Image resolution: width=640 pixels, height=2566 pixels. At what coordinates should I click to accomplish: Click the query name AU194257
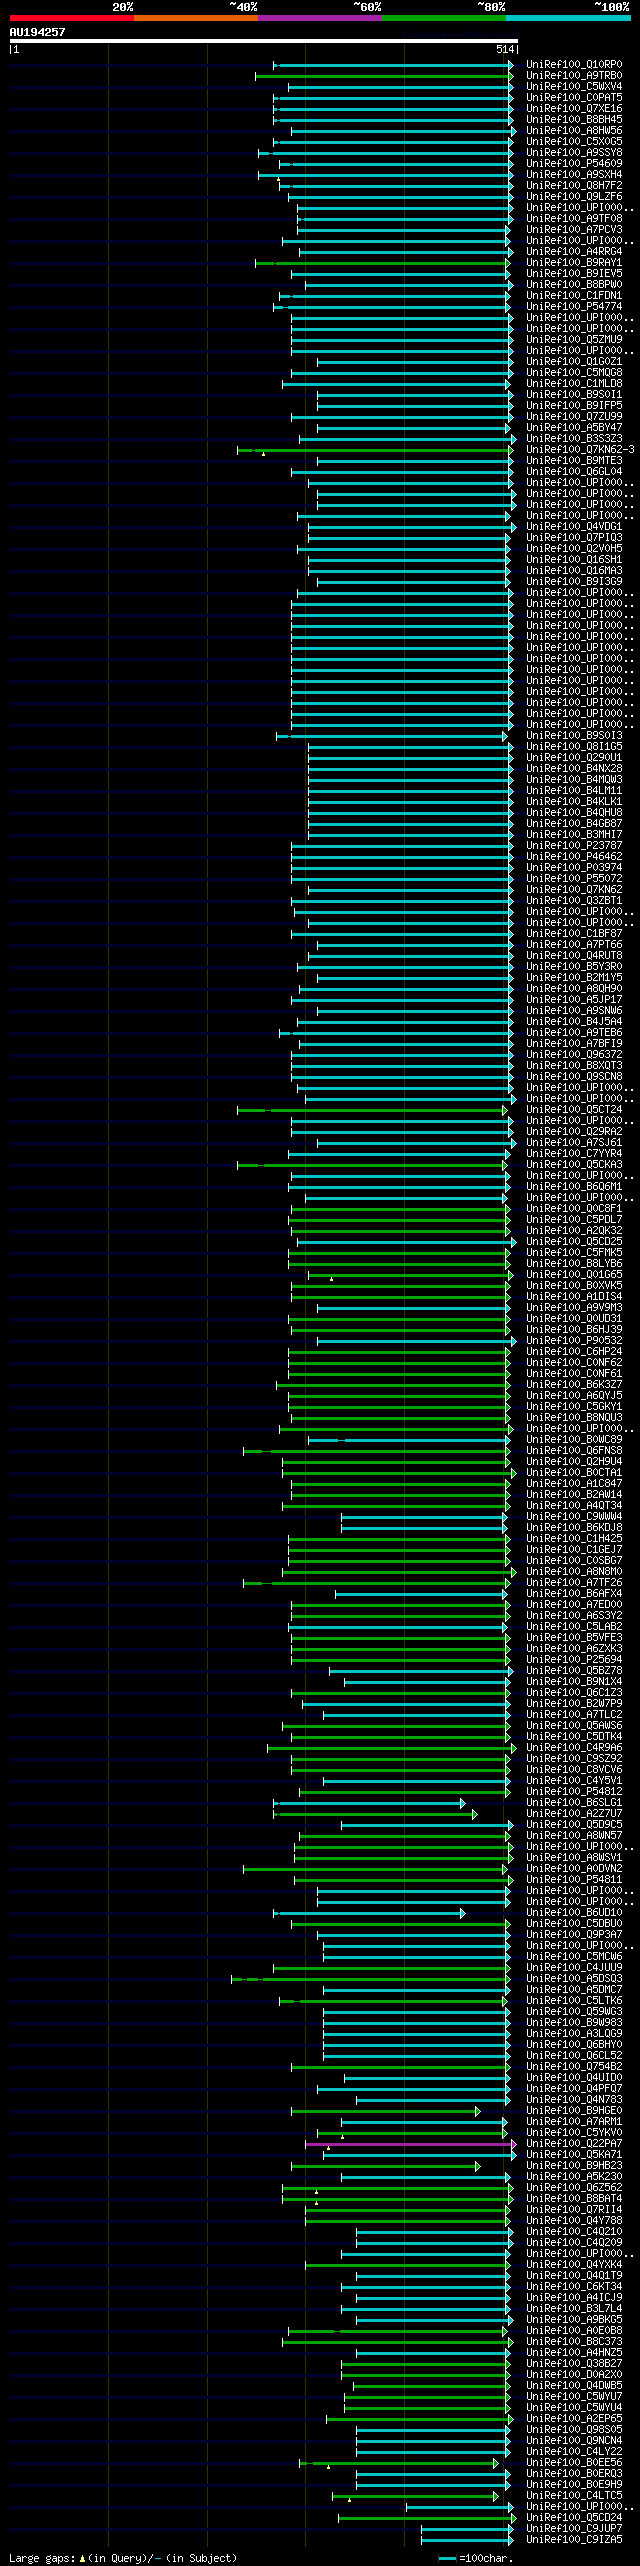[37, 32]
